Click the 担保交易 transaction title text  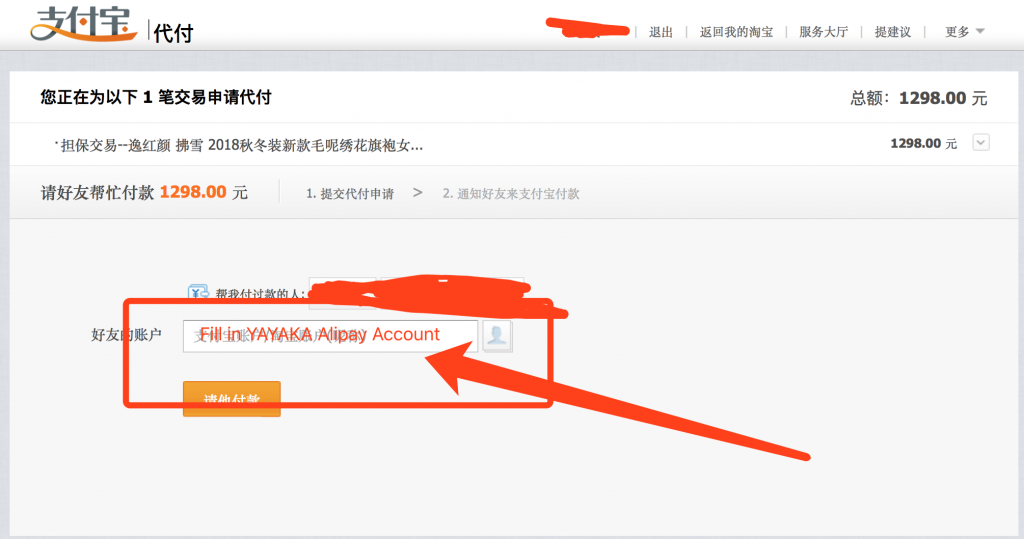point(242,145)
